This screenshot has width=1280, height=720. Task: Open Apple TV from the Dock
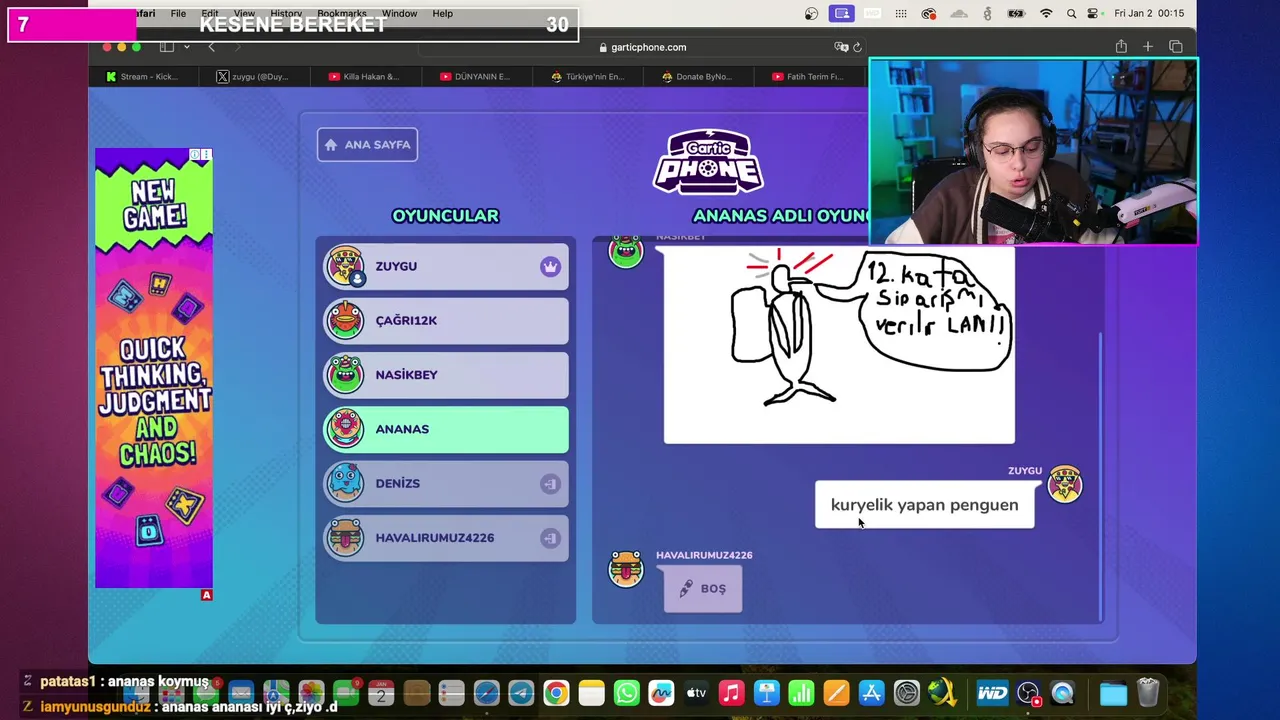coord(696,693)
